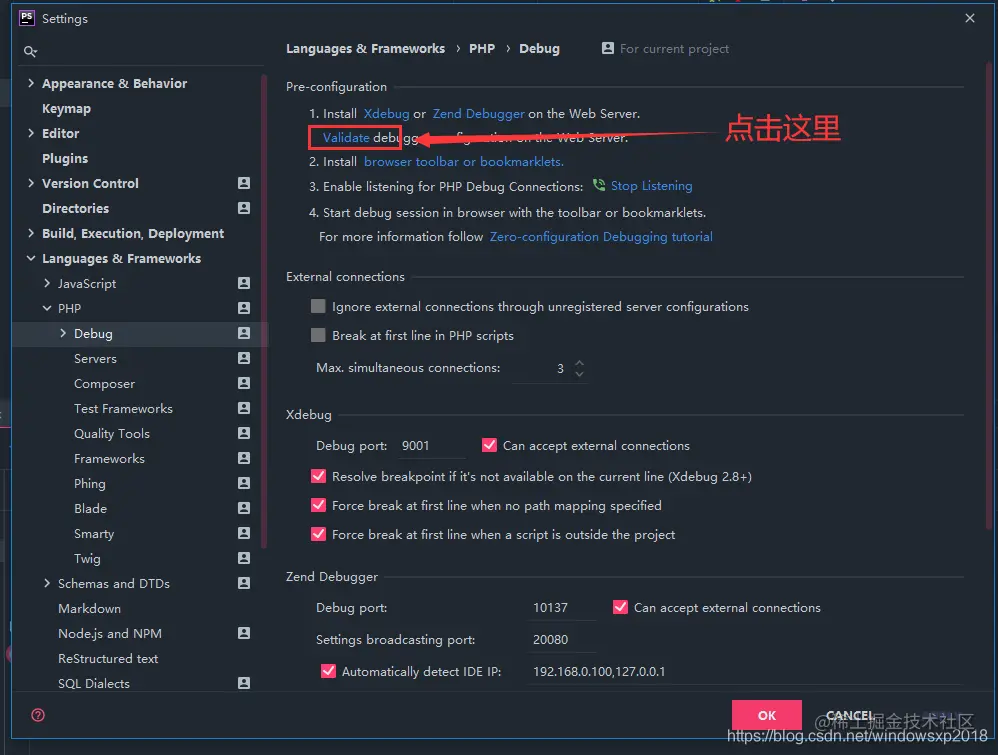Uncheck Resolve breakpoint if not available option
998x755 pixels.
coord(318,476)
